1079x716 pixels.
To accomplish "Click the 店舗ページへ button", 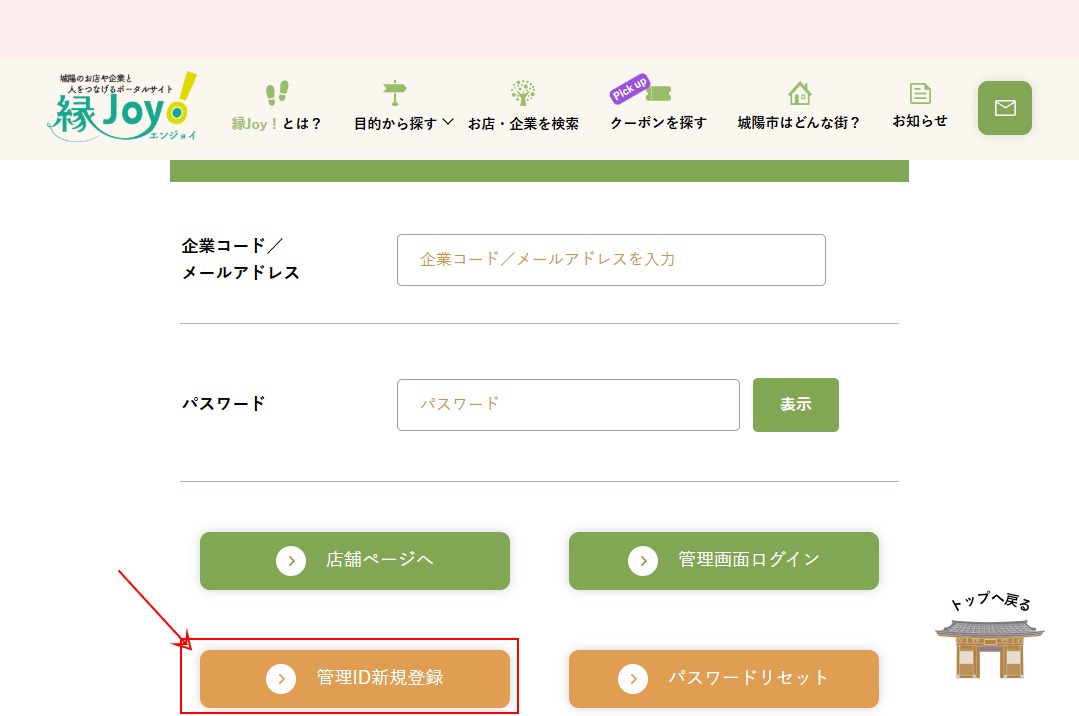I will pos(354,560).
